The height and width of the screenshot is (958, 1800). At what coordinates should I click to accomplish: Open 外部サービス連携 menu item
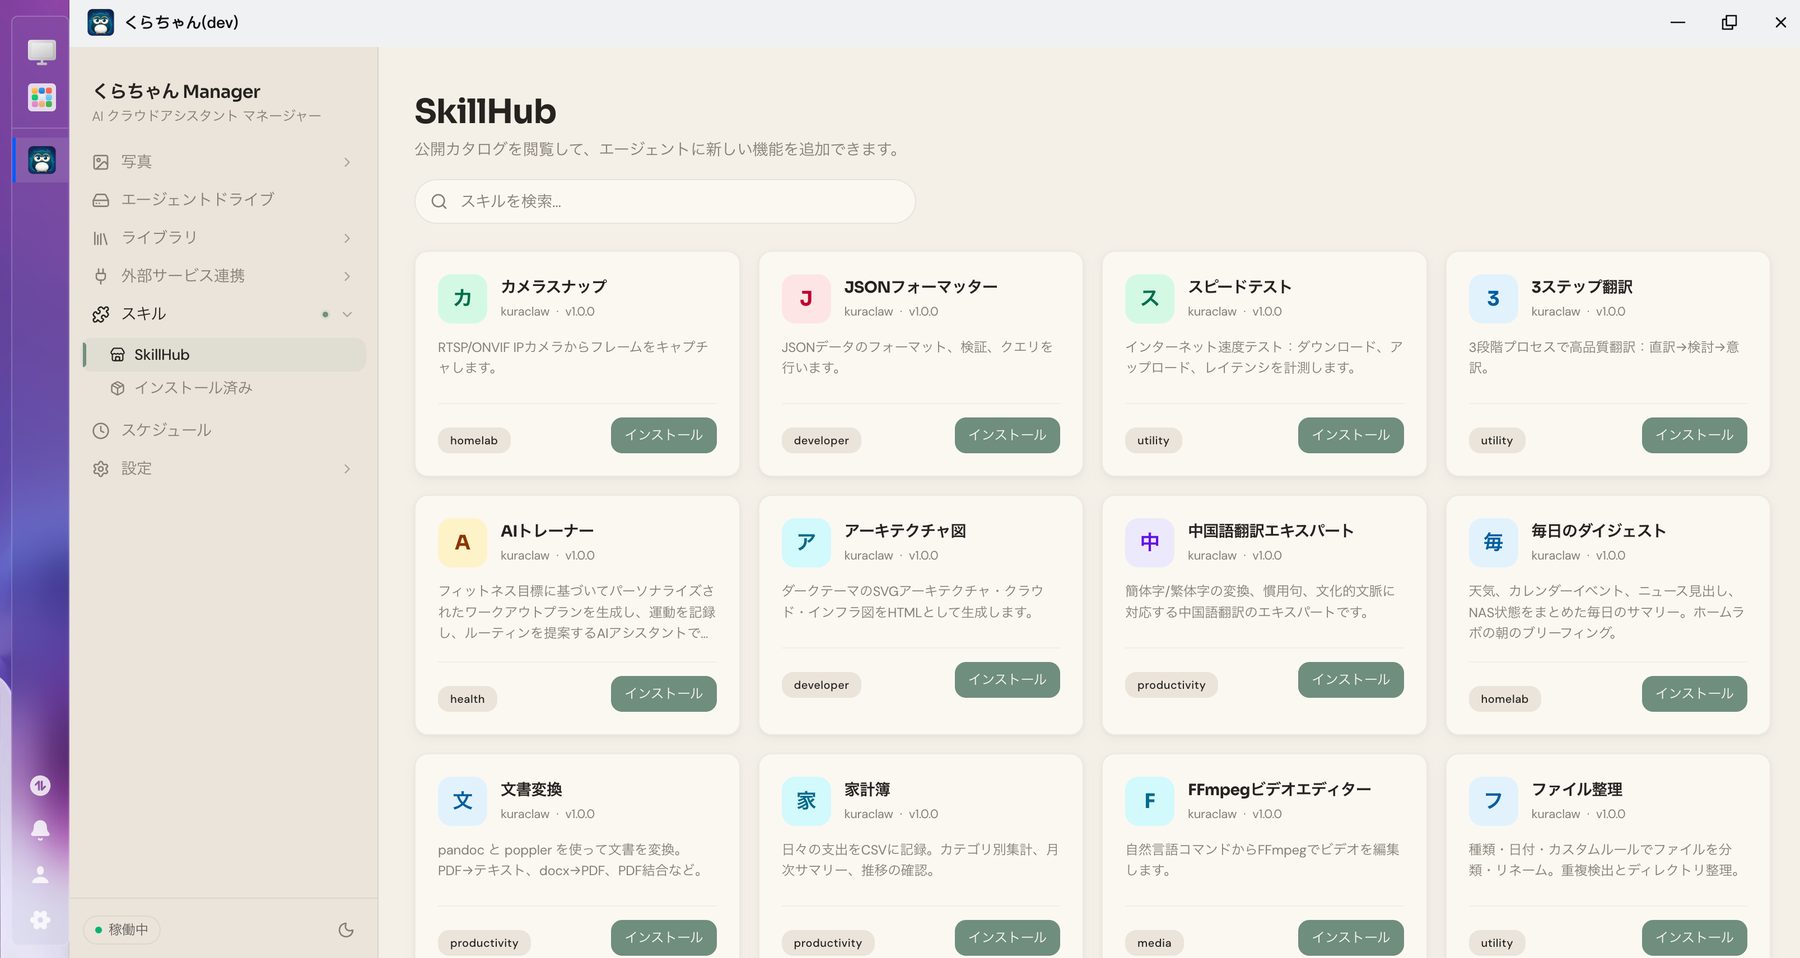tap(224, 276)
